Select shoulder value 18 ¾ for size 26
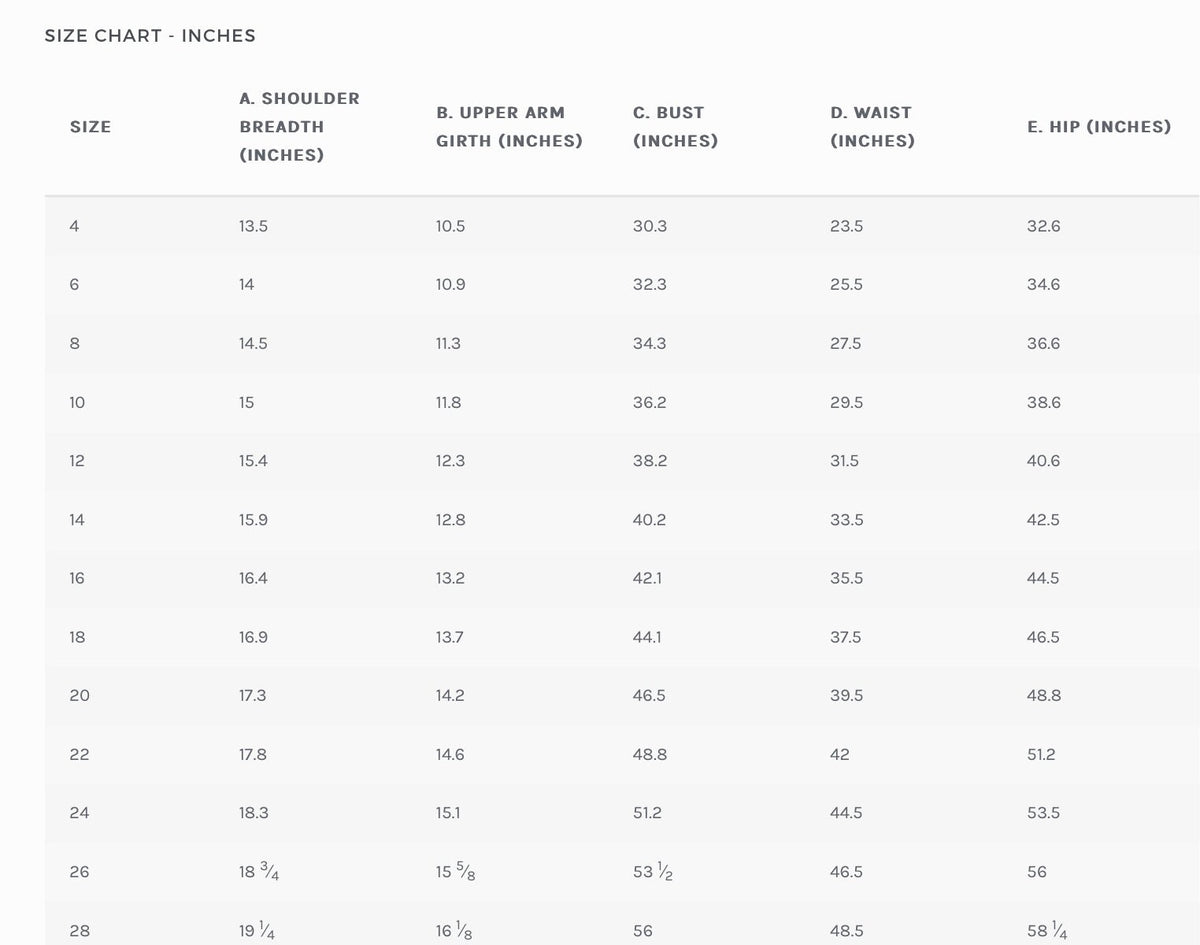The image size is (1200, 945). tap(259, 872)
